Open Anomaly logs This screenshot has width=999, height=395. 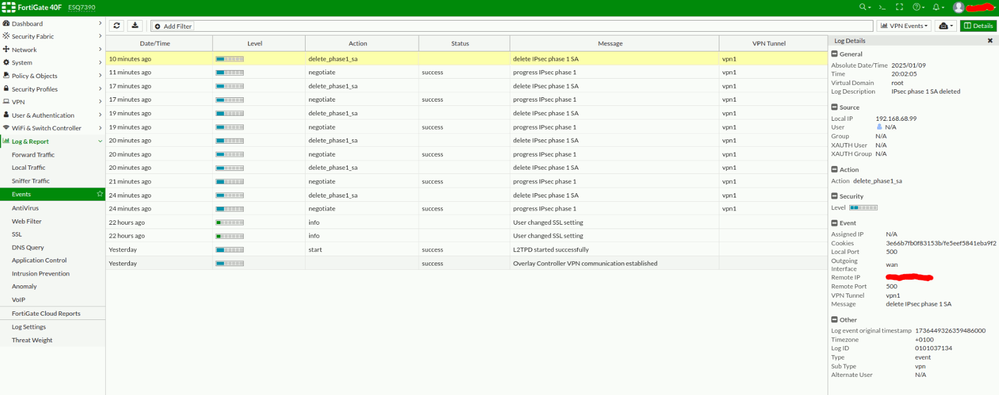(24, 287)
